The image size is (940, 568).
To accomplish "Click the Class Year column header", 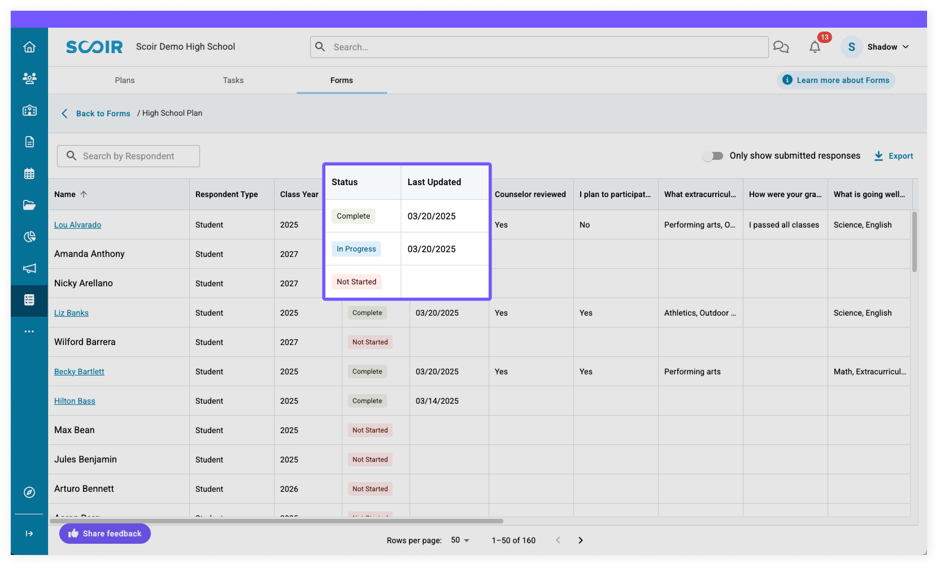I will coord(299,194).
